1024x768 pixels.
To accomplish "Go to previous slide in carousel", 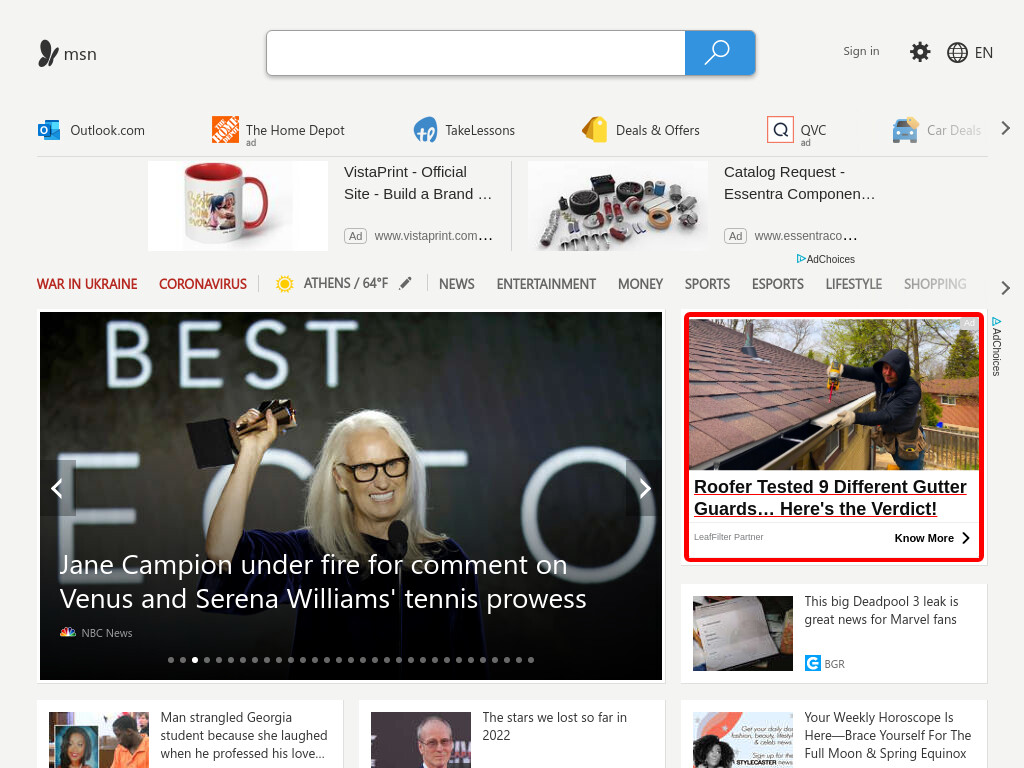I will [x=57, y=488].
